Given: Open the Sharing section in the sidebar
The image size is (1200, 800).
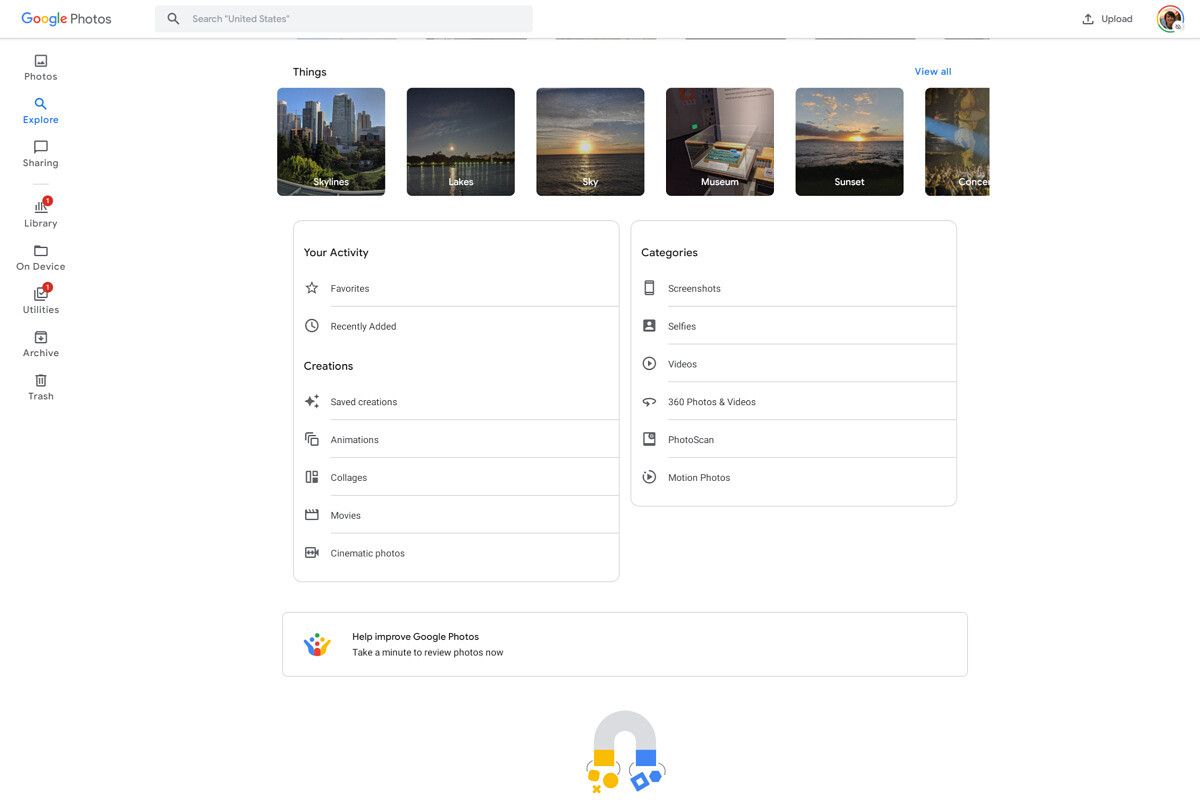Looking at the screenshot, I should click(x=40, y=155).
